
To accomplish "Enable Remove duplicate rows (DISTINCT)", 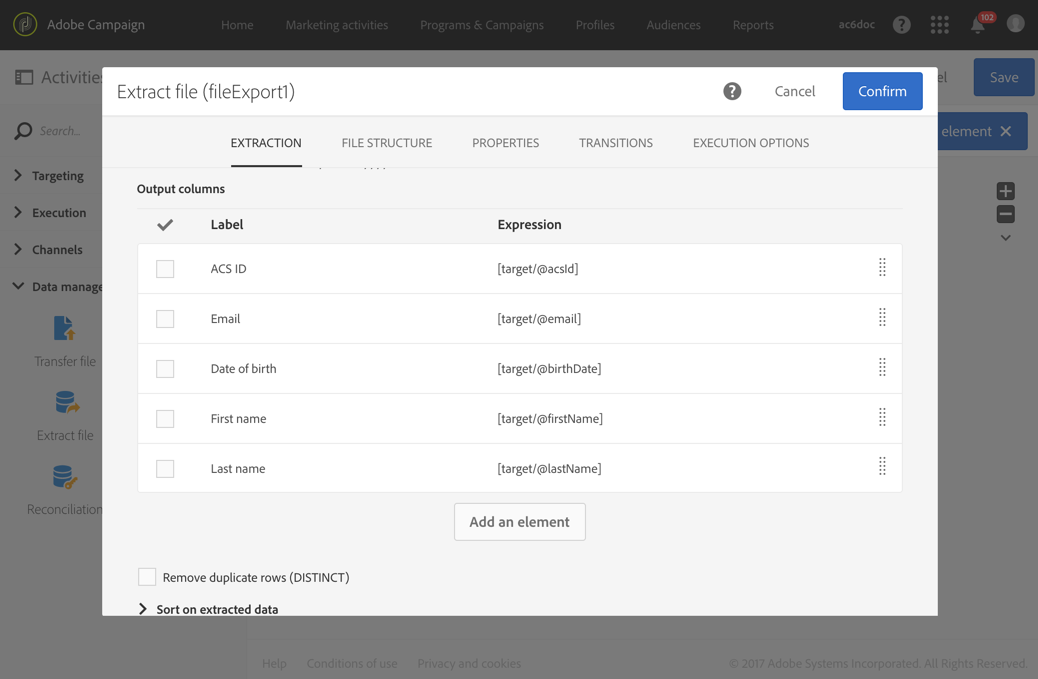I will 147,577.
